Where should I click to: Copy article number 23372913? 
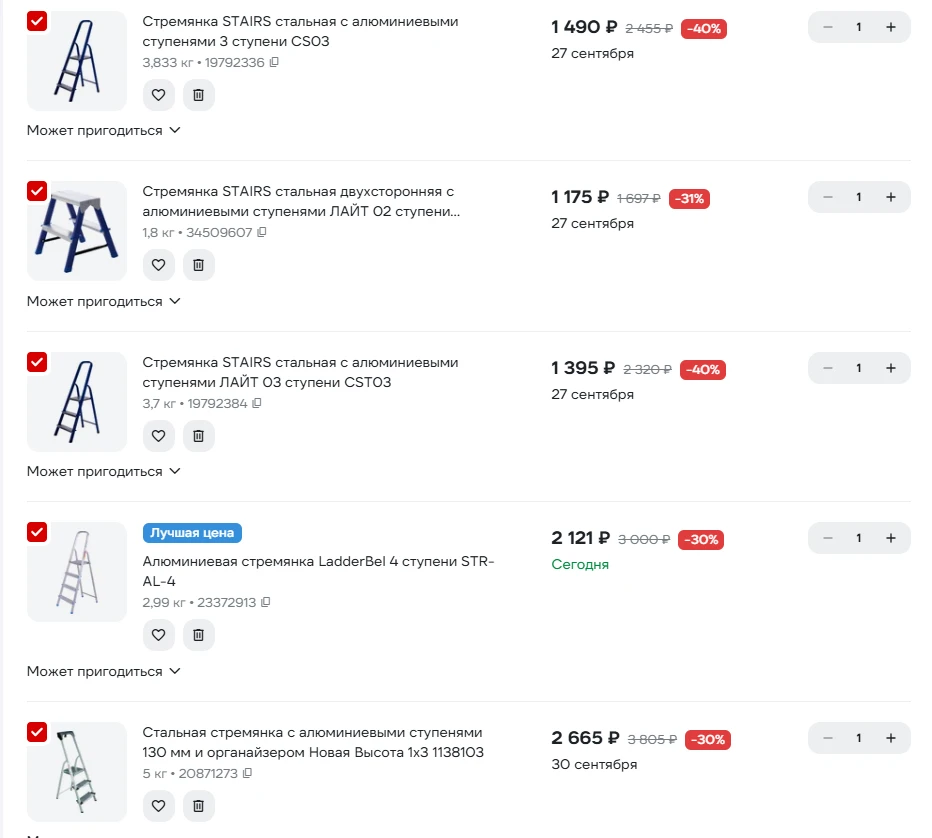266,602
